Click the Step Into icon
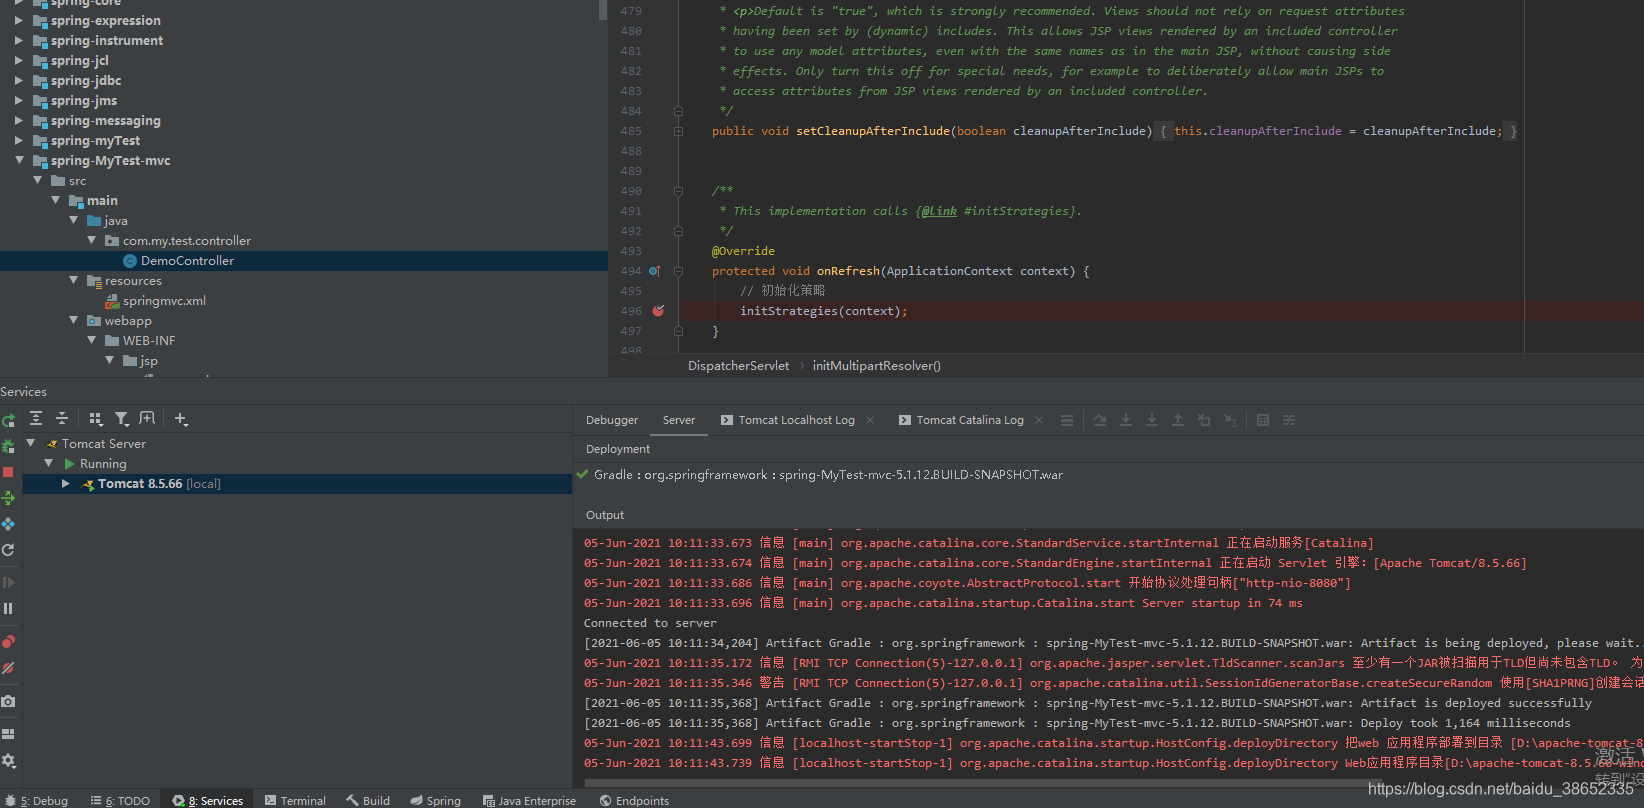The width and height of the screenshot is (1644, 808). point(1126,420)
